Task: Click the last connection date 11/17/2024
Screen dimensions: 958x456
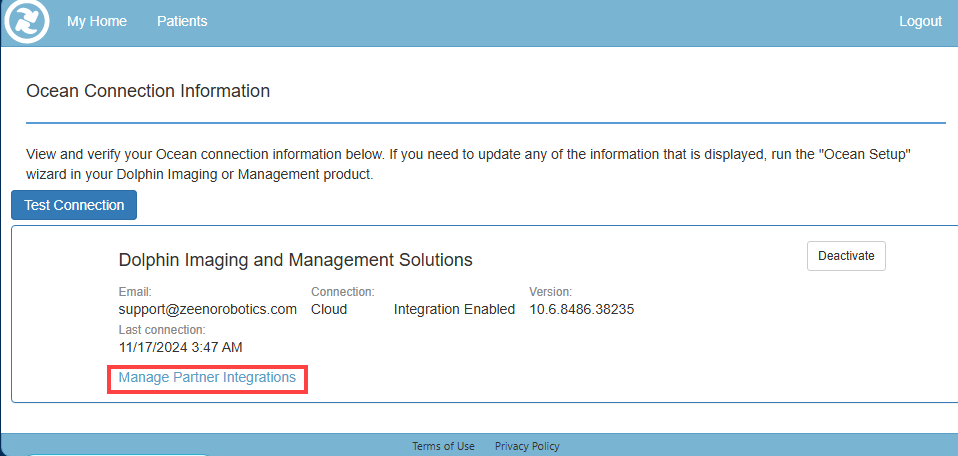Action: coord(180,347)
